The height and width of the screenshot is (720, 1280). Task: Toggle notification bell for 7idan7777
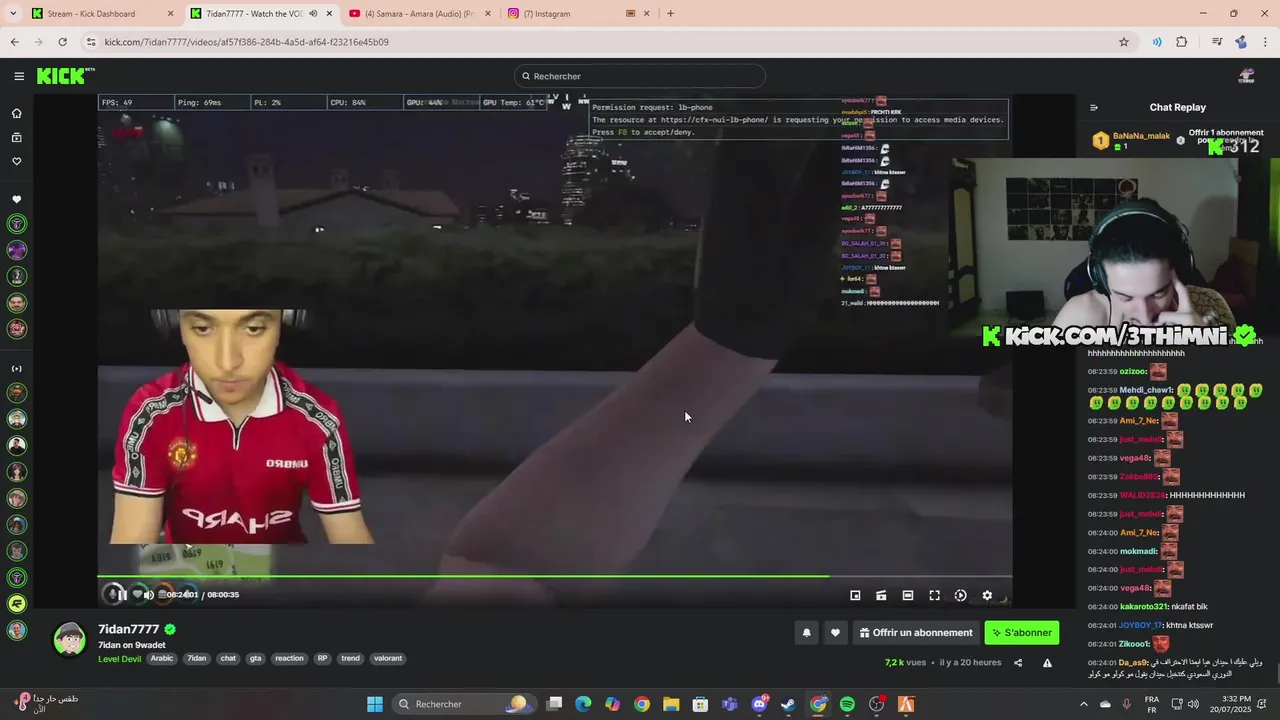(806, 632)
